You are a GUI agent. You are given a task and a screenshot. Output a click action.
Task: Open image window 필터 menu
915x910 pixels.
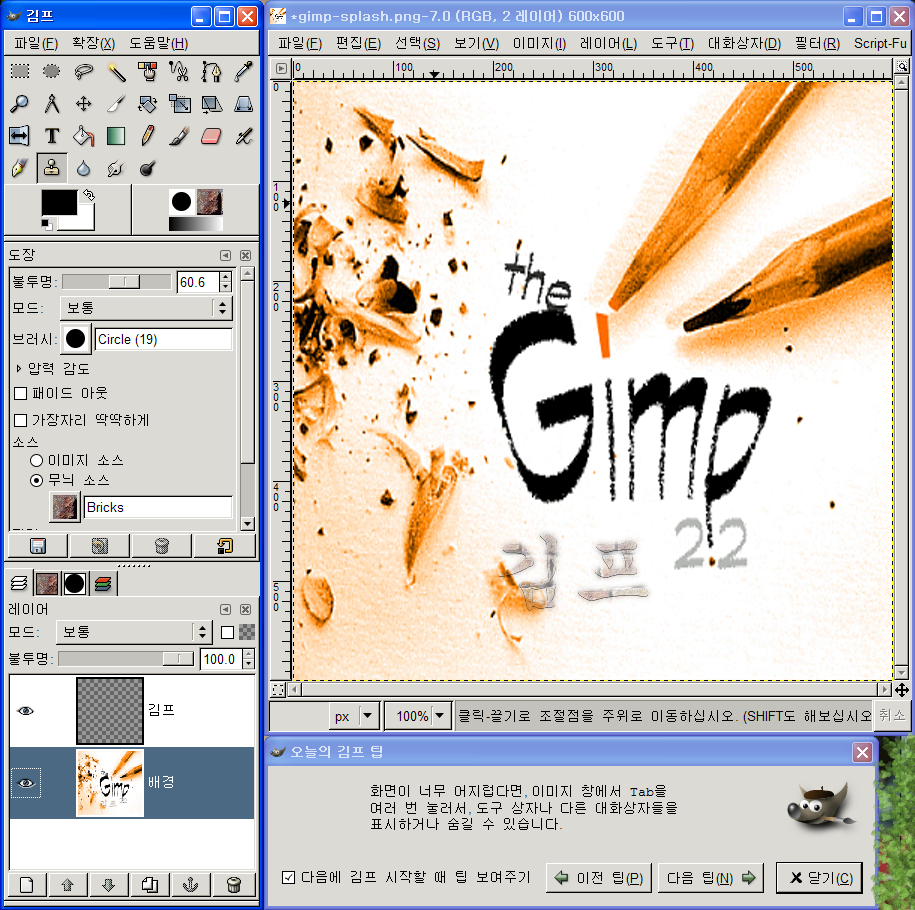pyautogui.click(x=817, y=43)
